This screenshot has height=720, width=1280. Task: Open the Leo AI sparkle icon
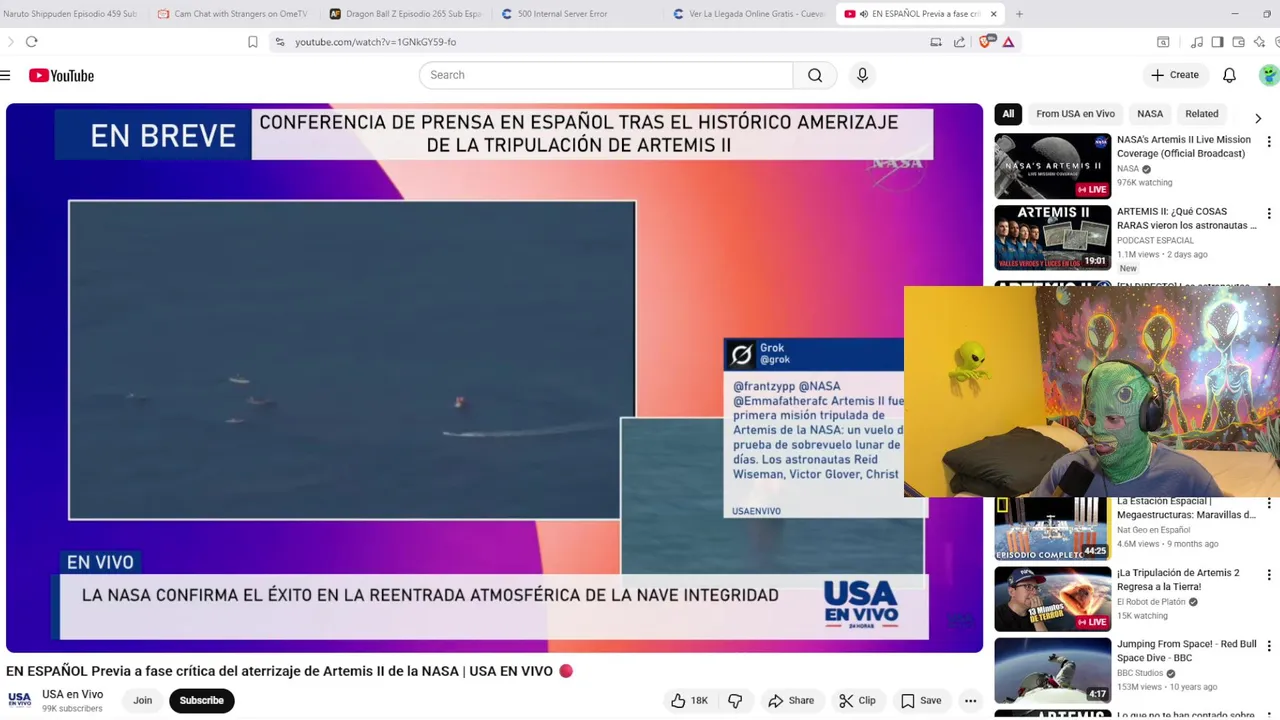[1258, 42]
